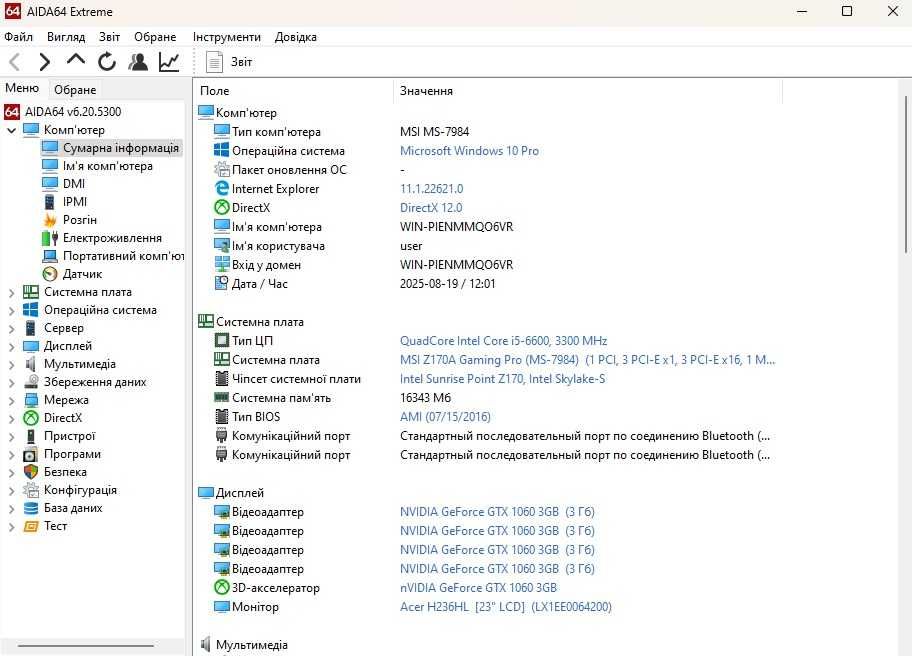The width and height of the screenshot is (912, 656).
Task: Expand the Мережа tree node
Action: pos(11,401)
